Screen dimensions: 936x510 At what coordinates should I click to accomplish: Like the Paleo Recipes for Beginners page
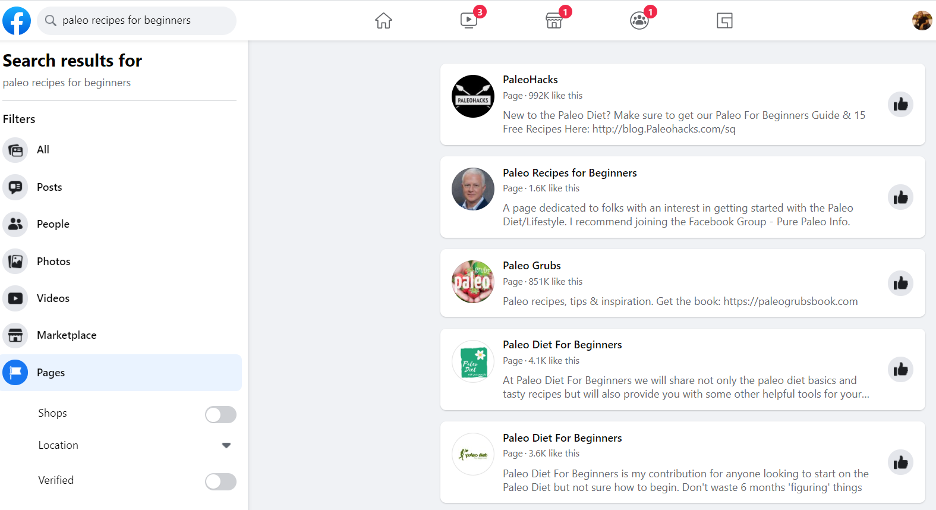pos(900,198)
